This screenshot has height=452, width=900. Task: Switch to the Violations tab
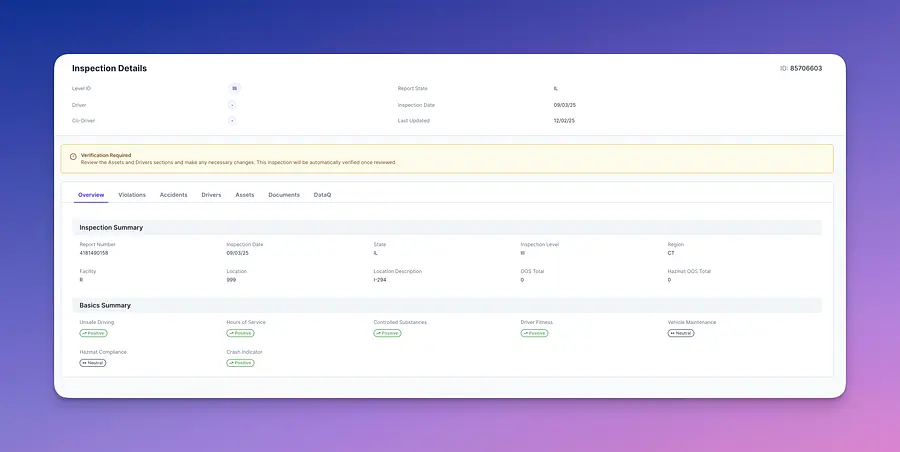[x=132, y=195]
